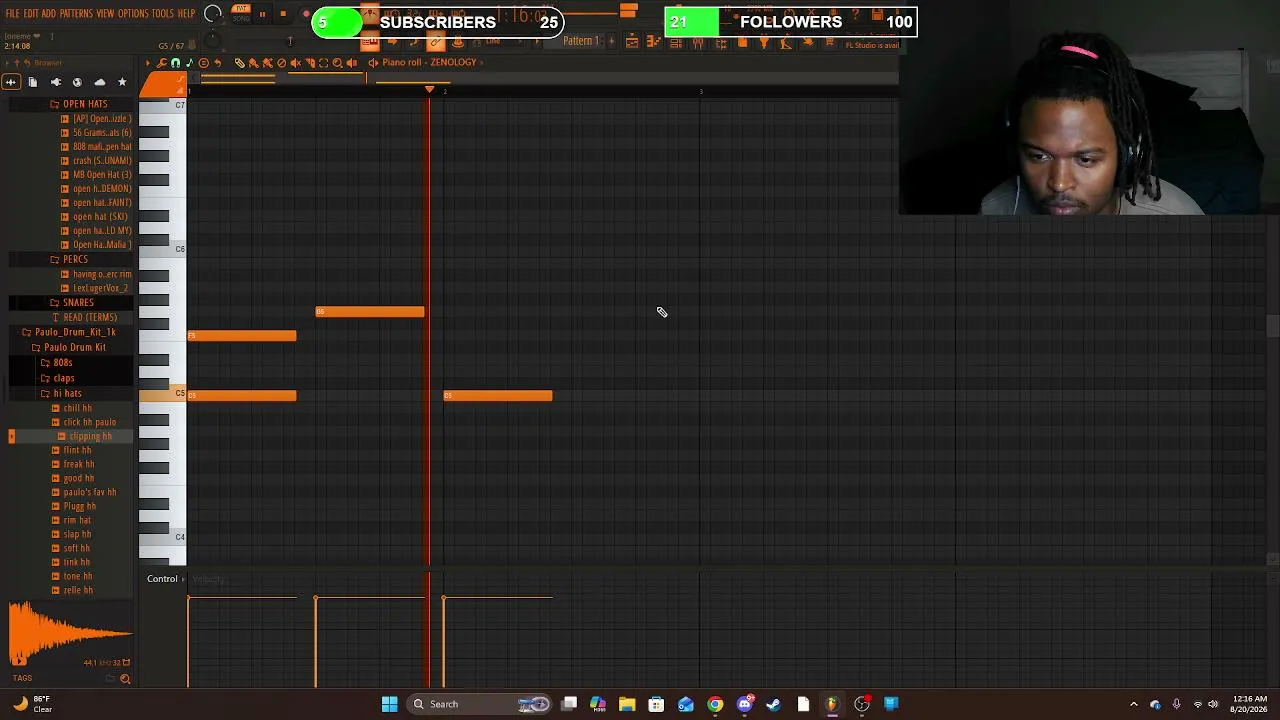
Task: Open piano roll menu wrench icon
Action: click(161, 63)
